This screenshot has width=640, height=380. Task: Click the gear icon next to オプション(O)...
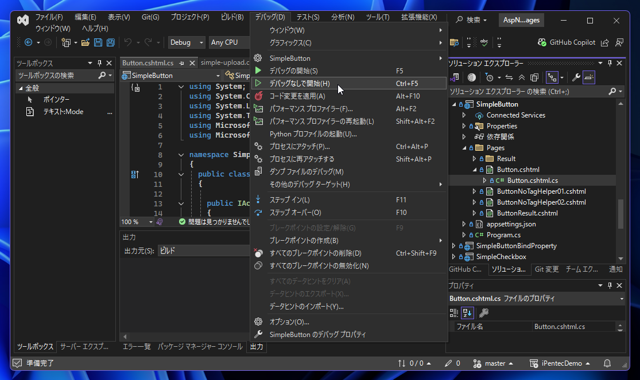click(258, 322)
